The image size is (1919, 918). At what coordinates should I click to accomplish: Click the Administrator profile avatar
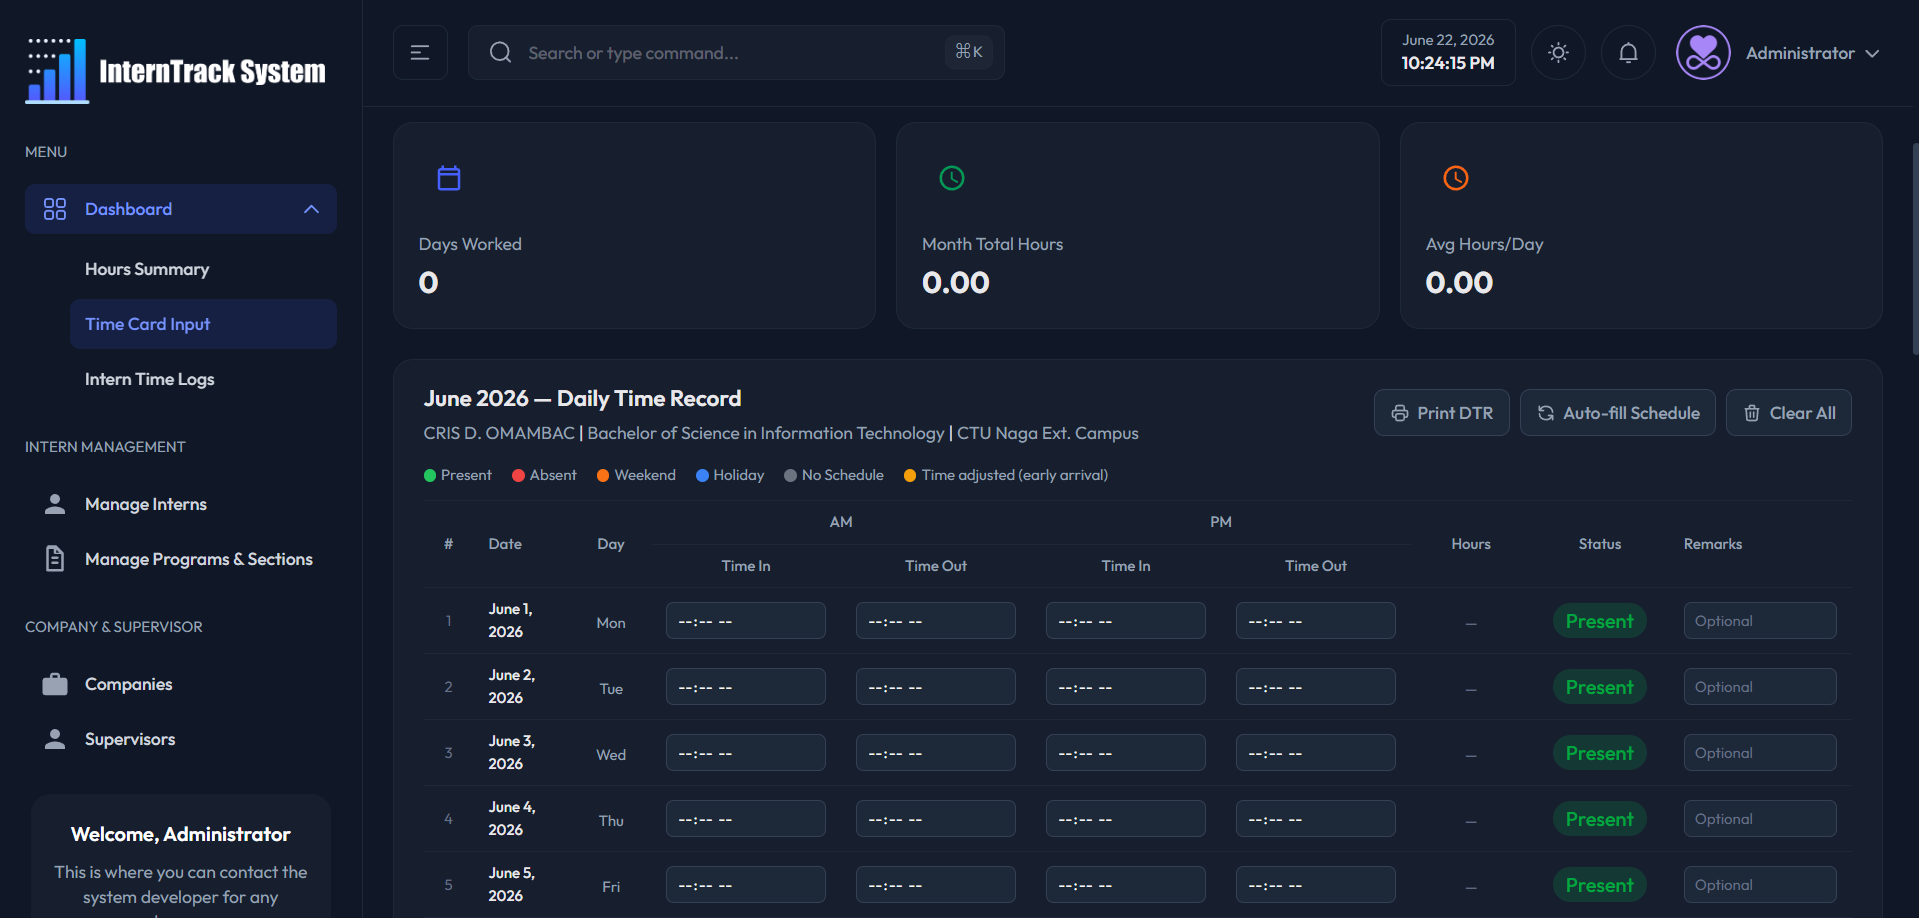1703,53
